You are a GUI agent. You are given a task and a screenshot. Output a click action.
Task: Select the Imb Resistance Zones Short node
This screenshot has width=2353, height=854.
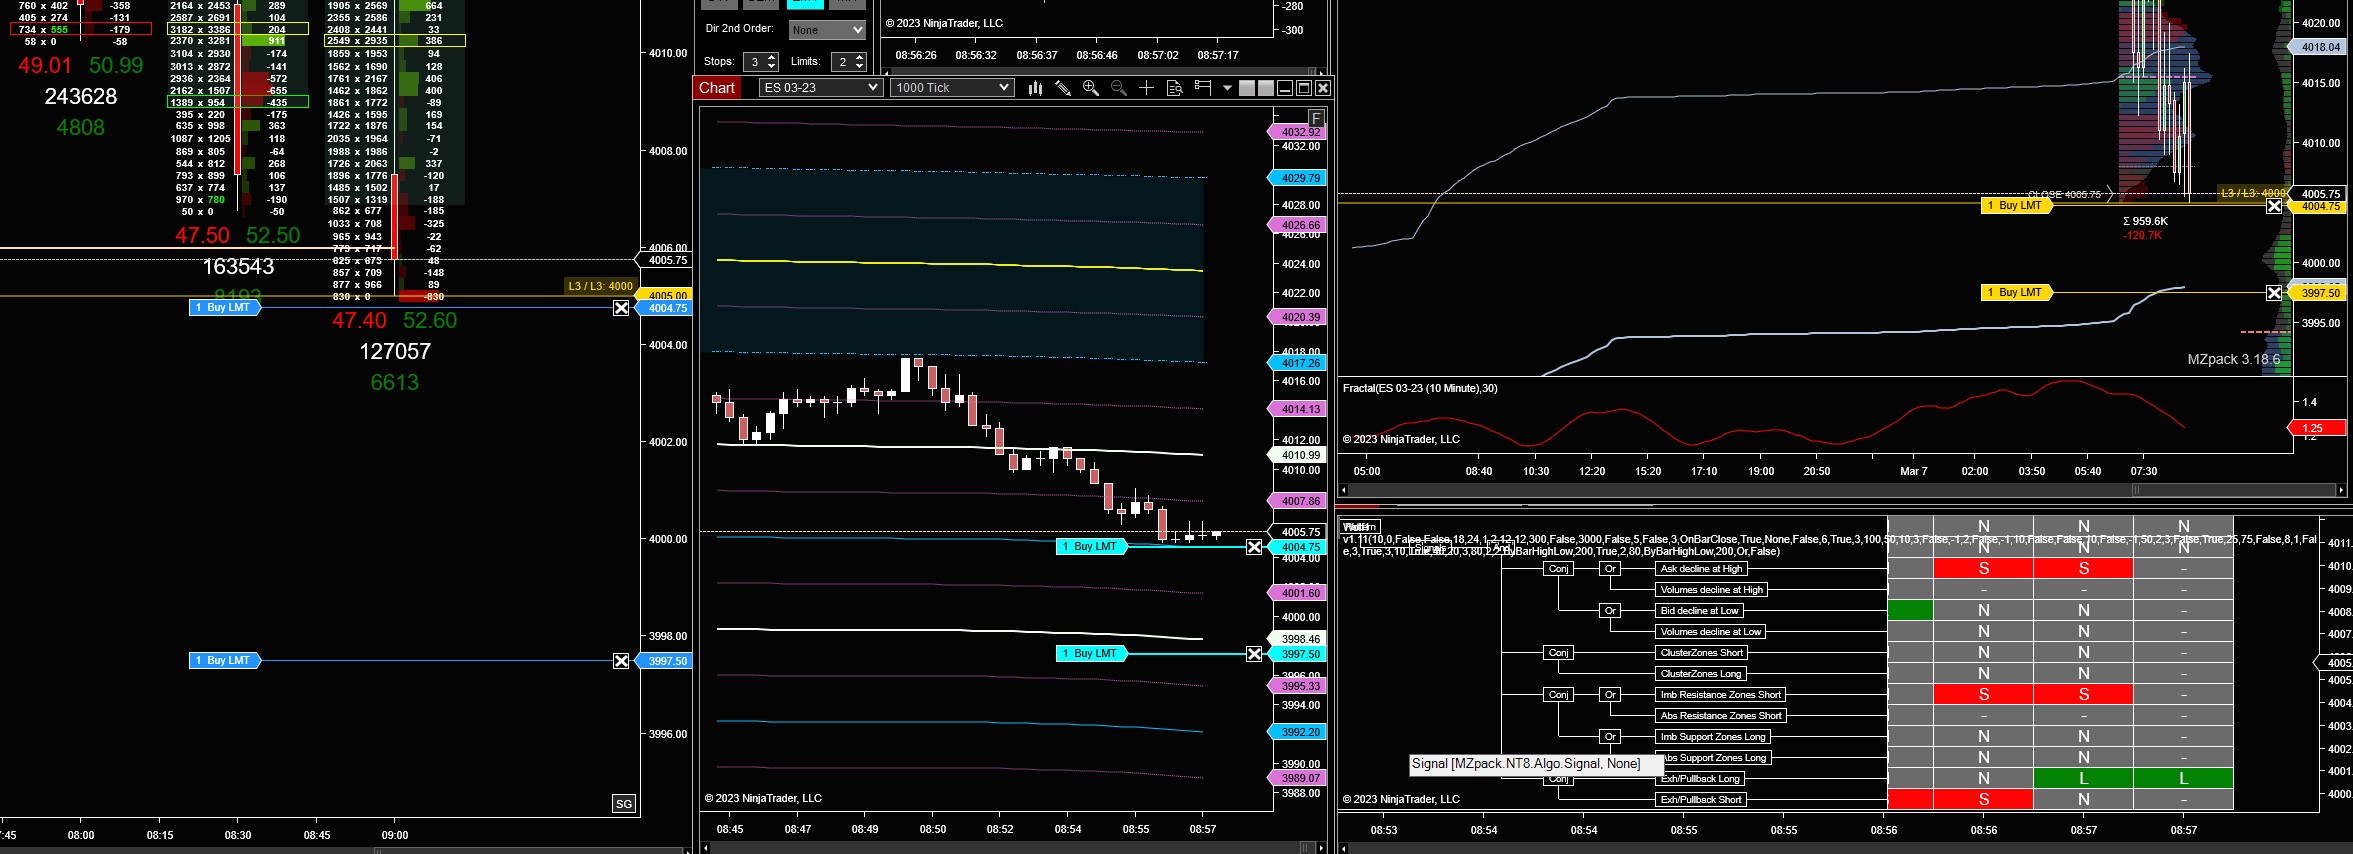pyautogui.click(x=1720, y=695)
